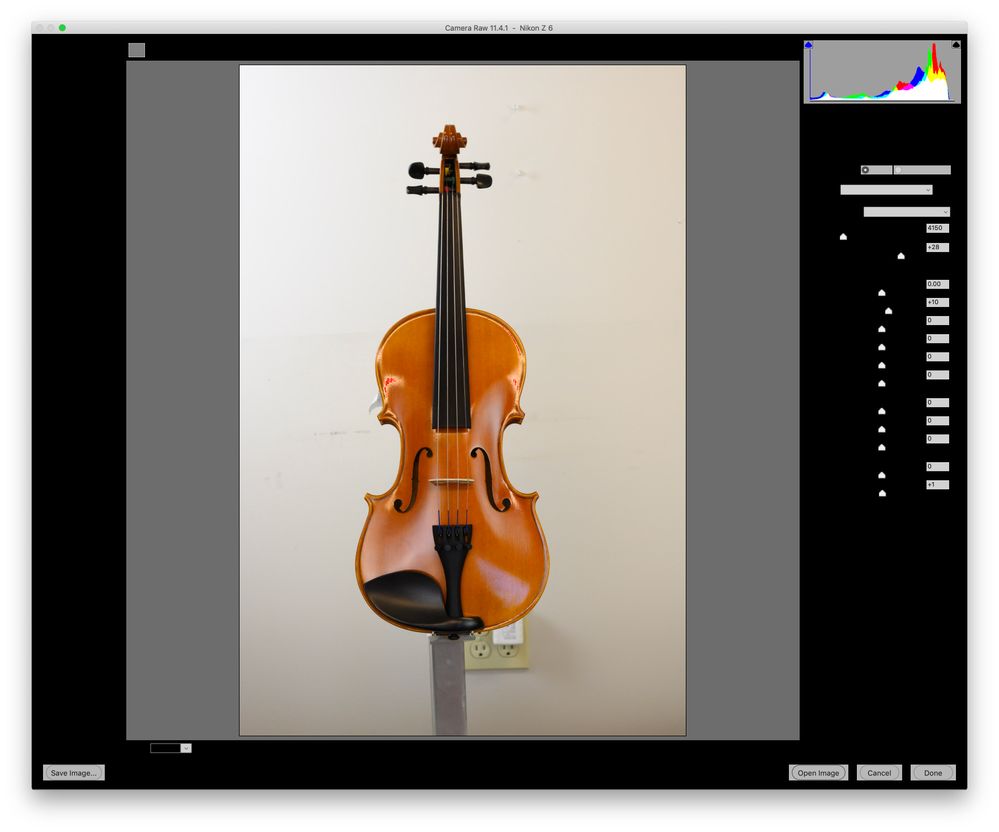The width and height of the screenshot is (999, 832).
Task: Open the camera profile dropdown below White Balance
Action: coord(905,211)
